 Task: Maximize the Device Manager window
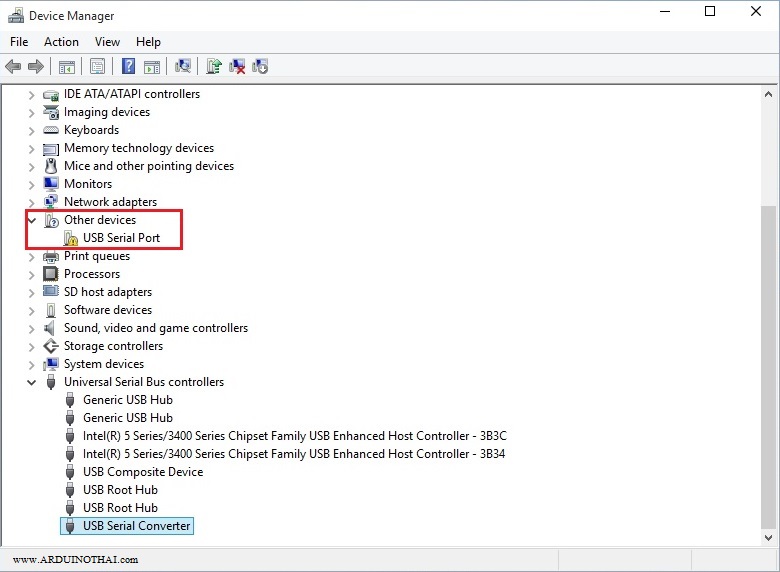coord(710,11)
